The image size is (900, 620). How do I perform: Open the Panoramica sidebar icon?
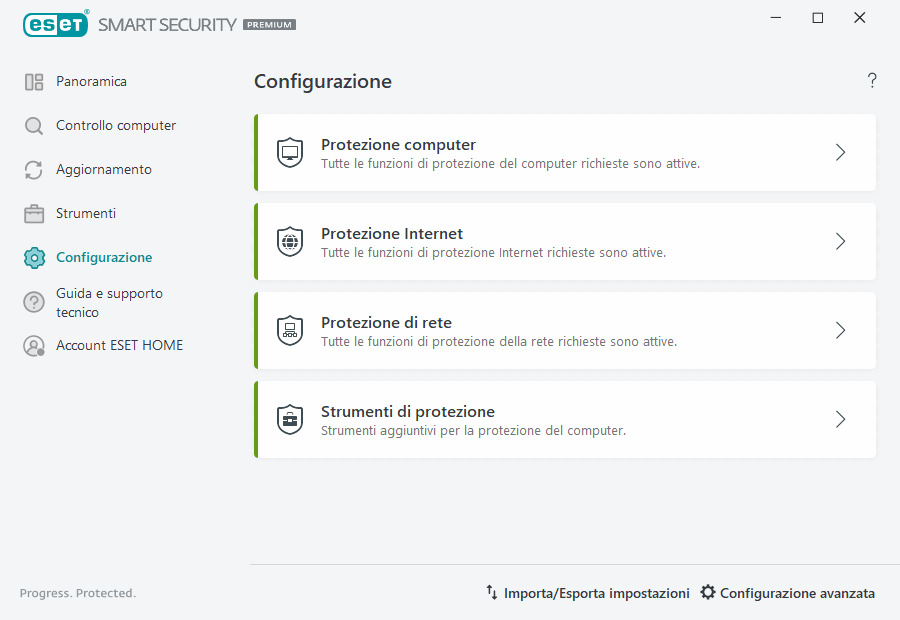pyautogui.click(x=32, y=81)
